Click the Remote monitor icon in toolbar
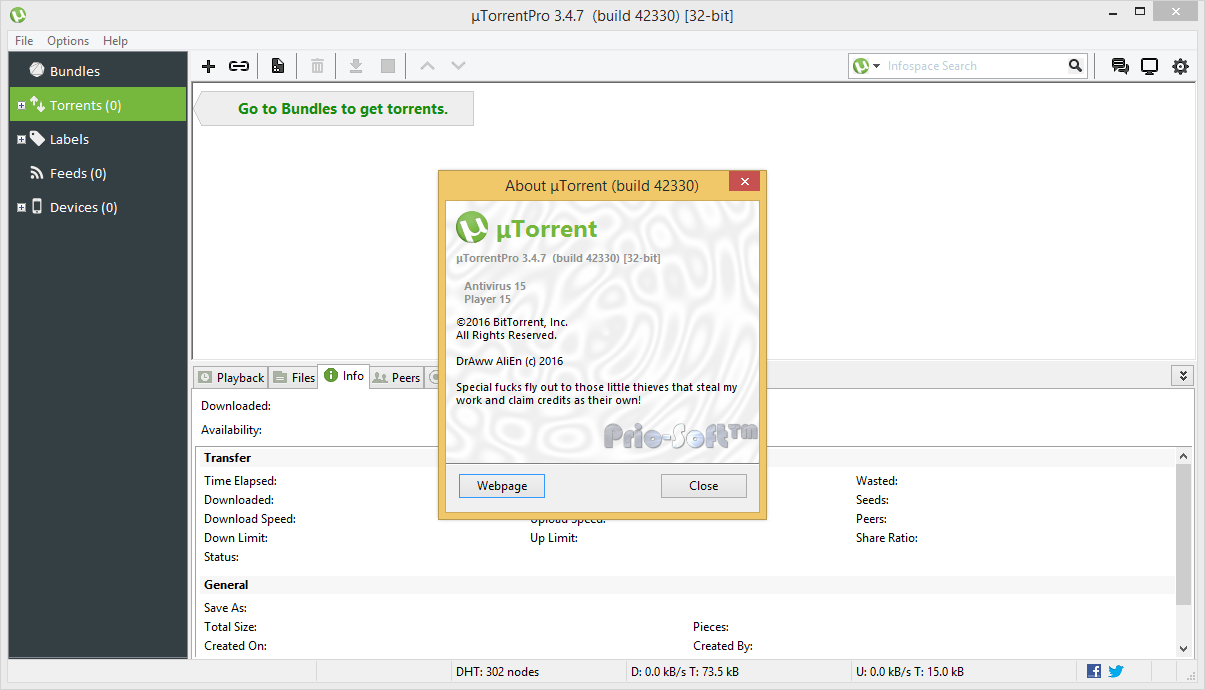 [1150, 66]
